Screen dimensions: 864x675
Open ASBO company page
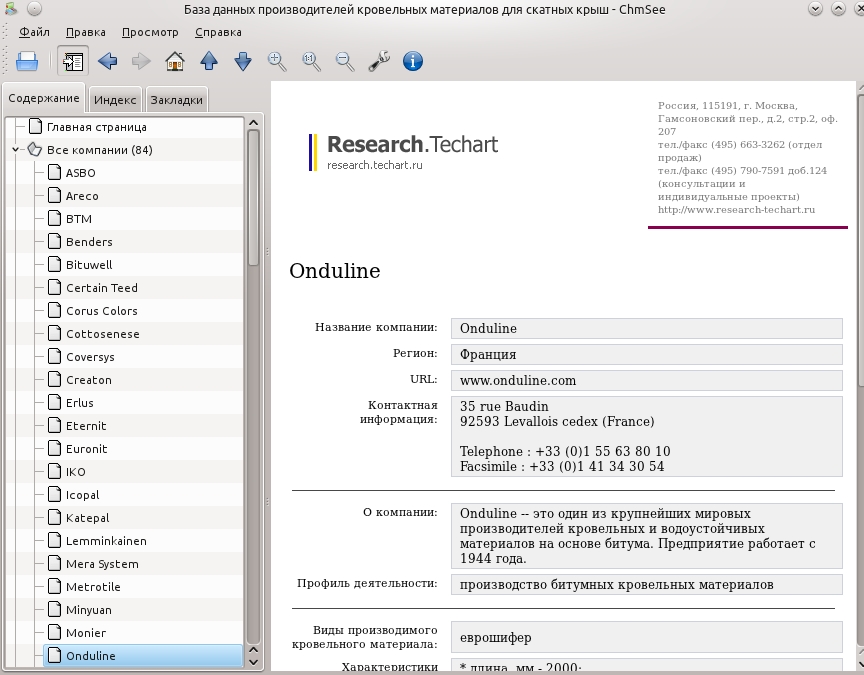(x=80, y=173)
